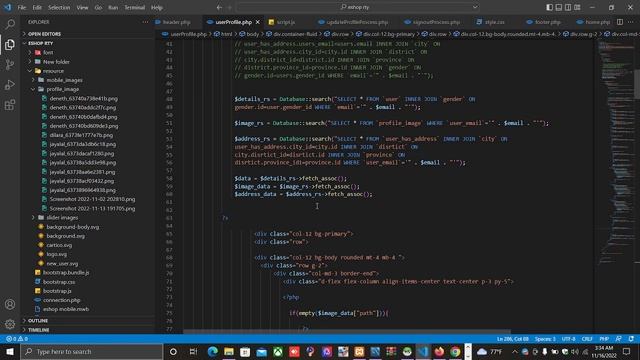Open bootstrap.css file
This screenshot has width=640, height=360.
click(59, 282)
